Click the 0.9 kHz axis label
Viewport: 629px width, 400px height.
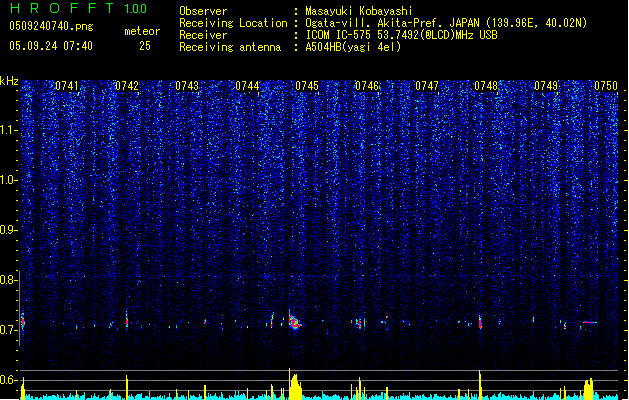point(8,230)
